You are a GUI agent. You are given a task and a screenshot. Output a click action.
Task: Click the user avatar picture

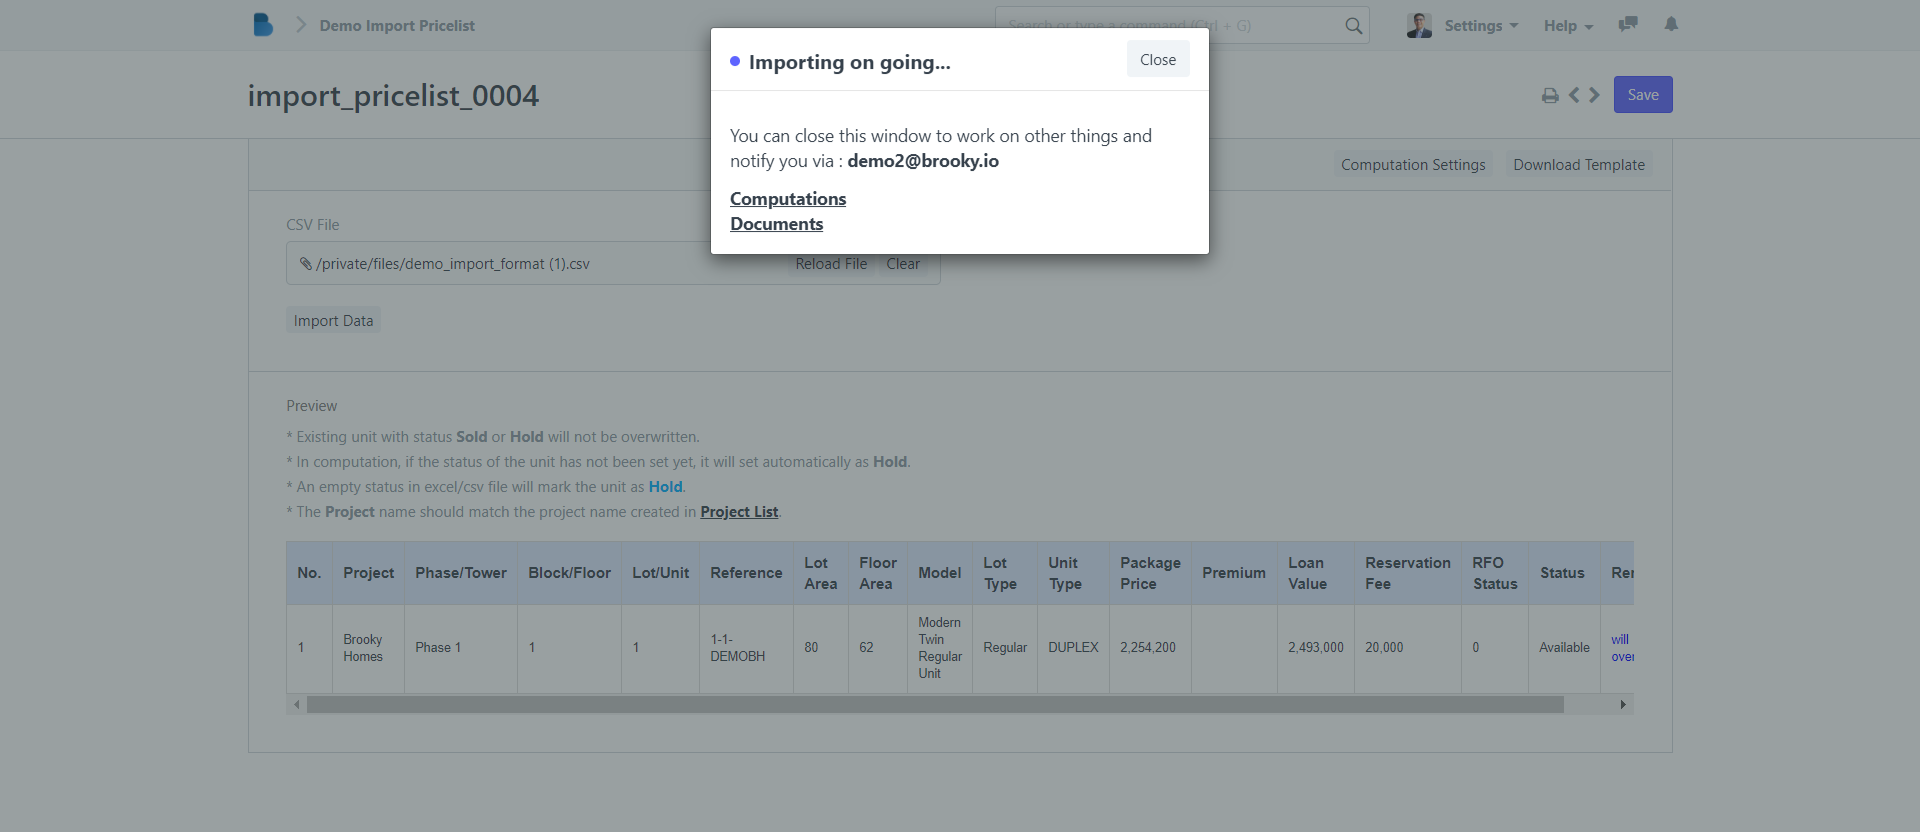coord(1419,25)
